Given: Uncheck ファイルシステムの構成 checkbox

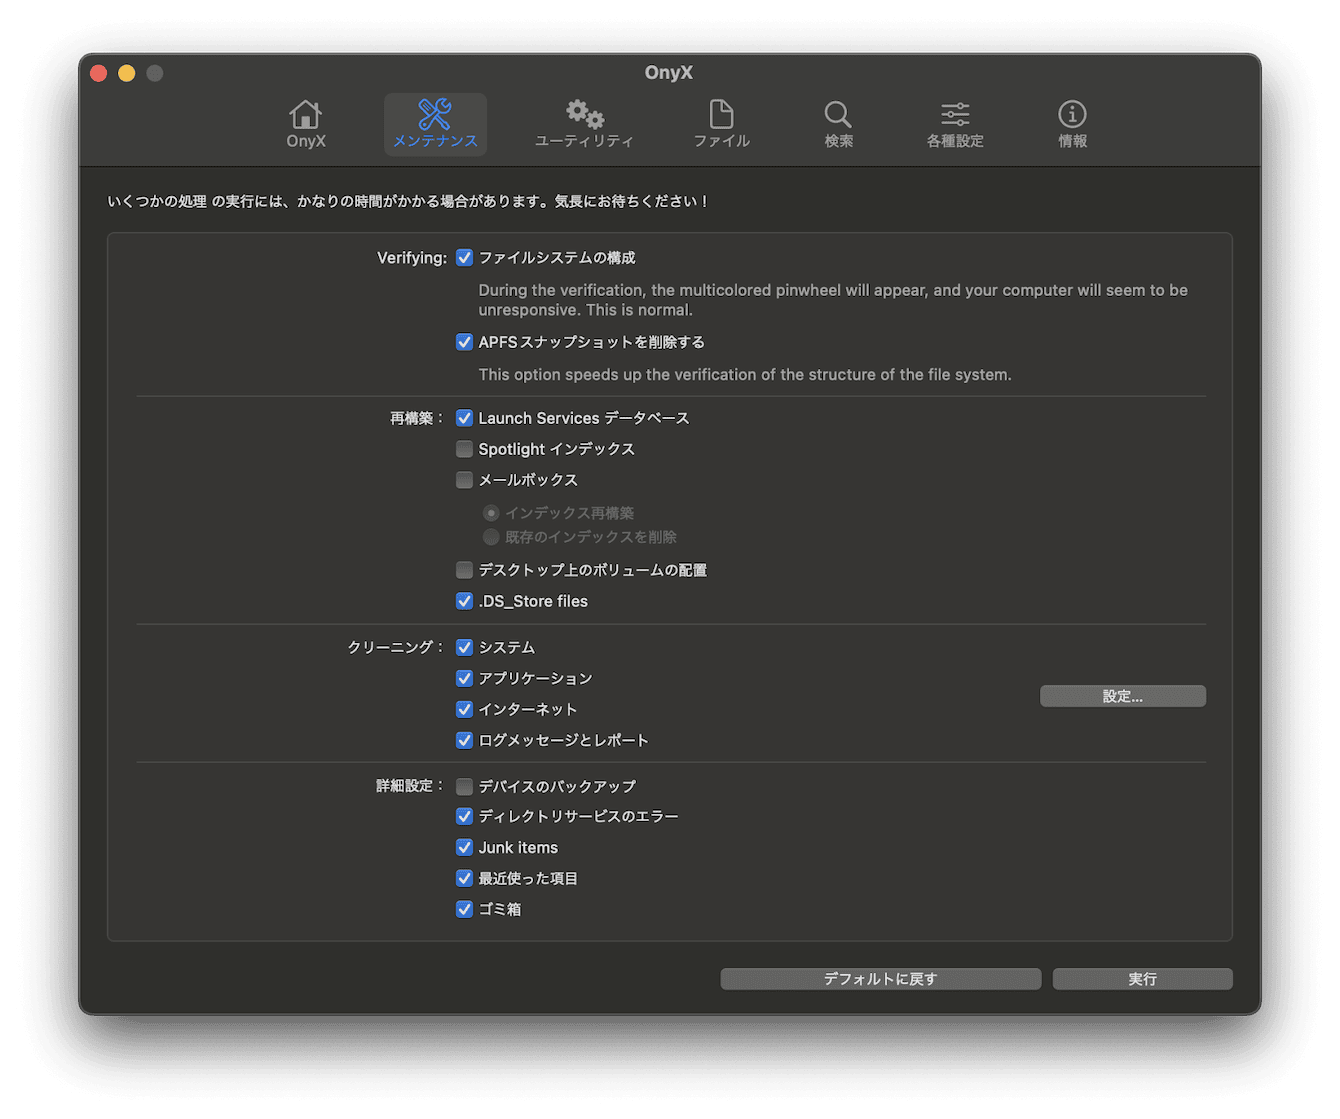Looking at the screenshot, I should coord(464,258).
